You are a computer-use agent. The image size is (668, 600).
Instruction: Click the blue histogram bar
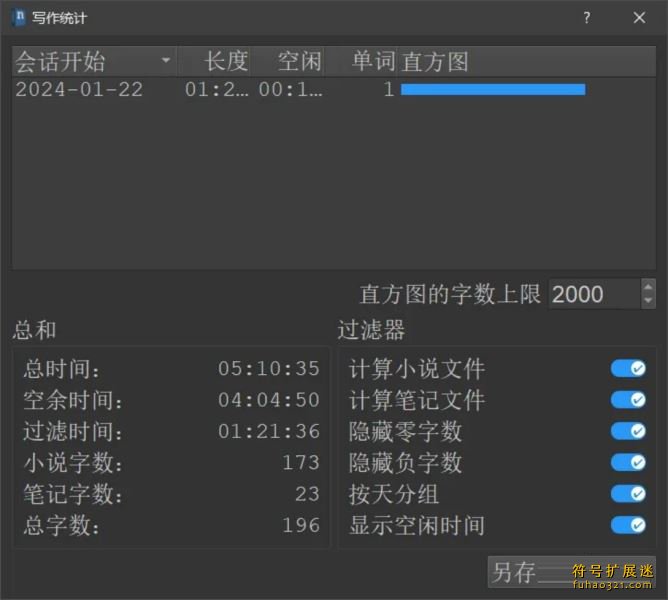pyautogui.click(x=493, y=89)
